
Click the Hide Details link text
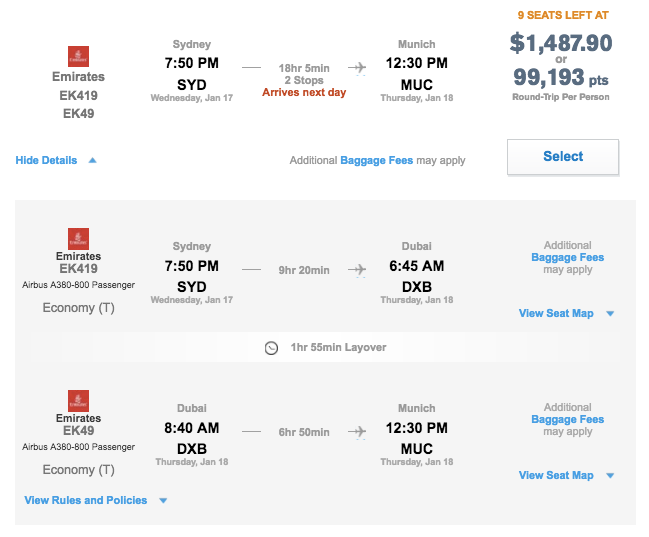coord(47,160)
